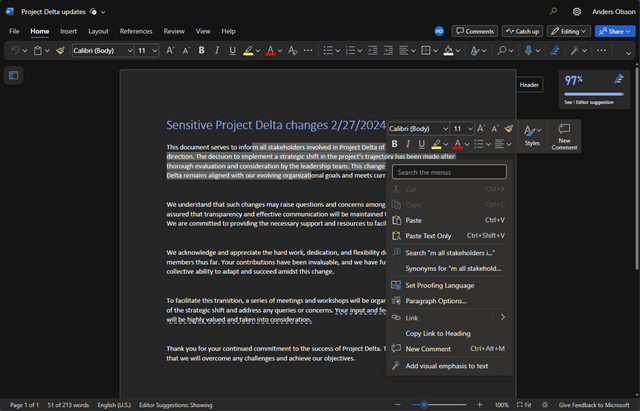Choose Paste Text Only from the context menu
The image size is (640, 411).
click(428, 236)
